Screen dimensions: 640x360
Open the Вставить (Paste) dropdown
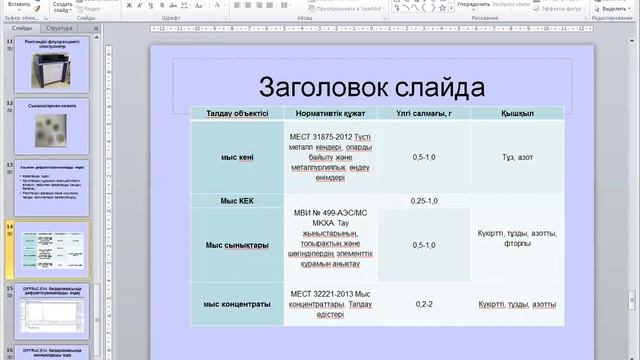[19, 6]
